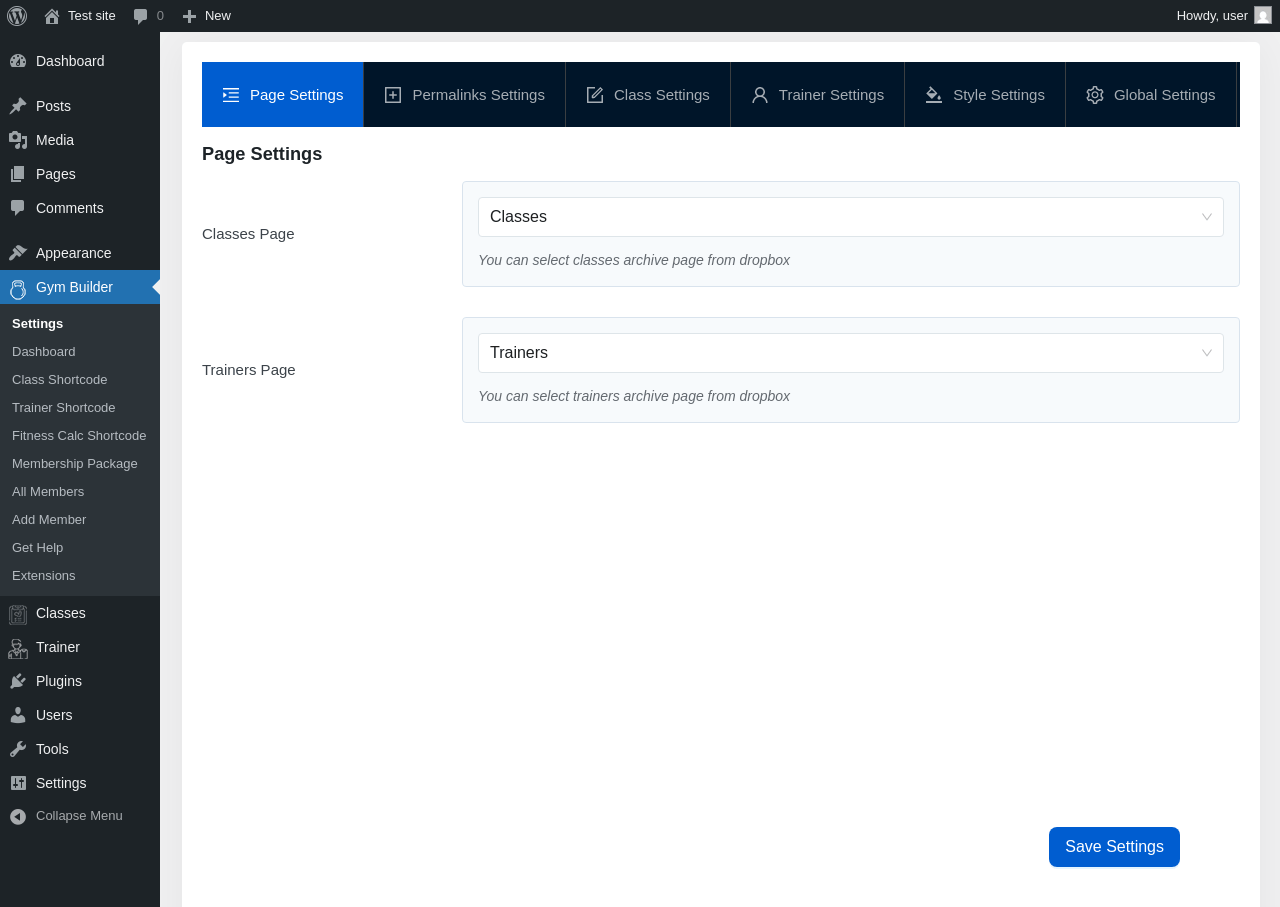The width and height of the screenshot is (1280, 907).
Task: Open the Classes Page dropdown
Action: 850,217
